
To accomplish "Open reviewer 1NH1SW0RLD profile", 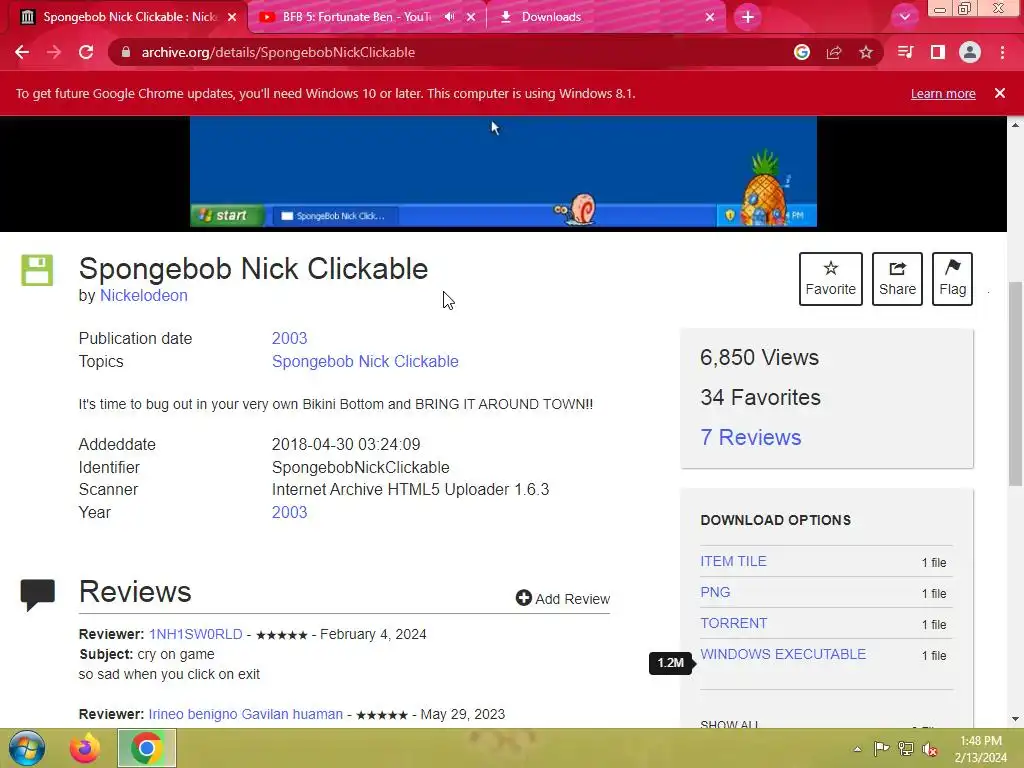I will pyautogui.click(x=195, y=634).
